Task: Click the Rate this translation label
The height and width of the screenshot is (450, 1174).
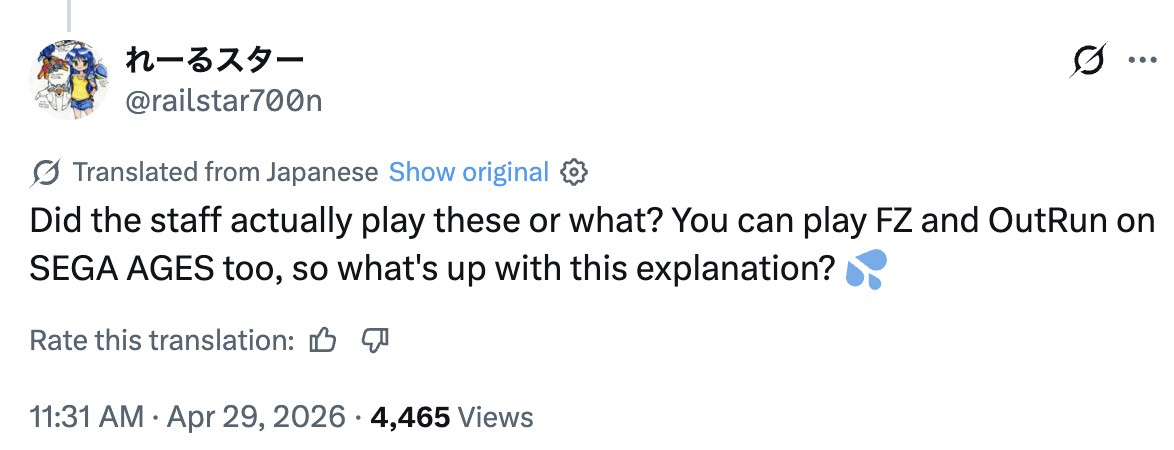Action: pyautogui.click(x=161, y=341)
